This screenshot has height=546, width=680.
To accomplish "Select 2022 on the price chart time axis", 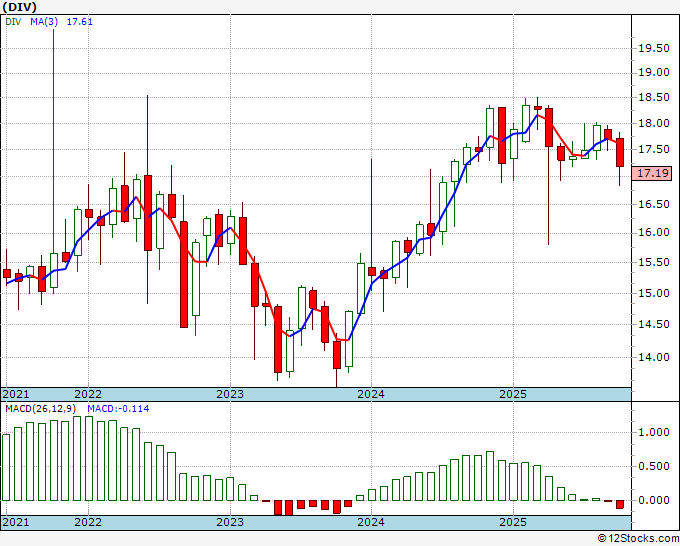I will 88,394.
